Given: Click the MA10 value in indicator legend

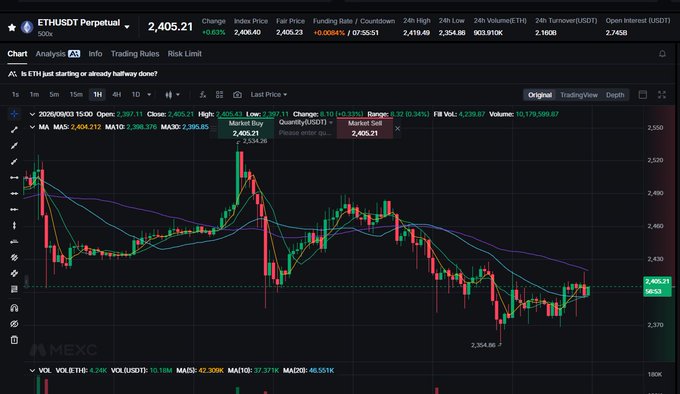Looking at the screenshot, I should tap(141, 127).
